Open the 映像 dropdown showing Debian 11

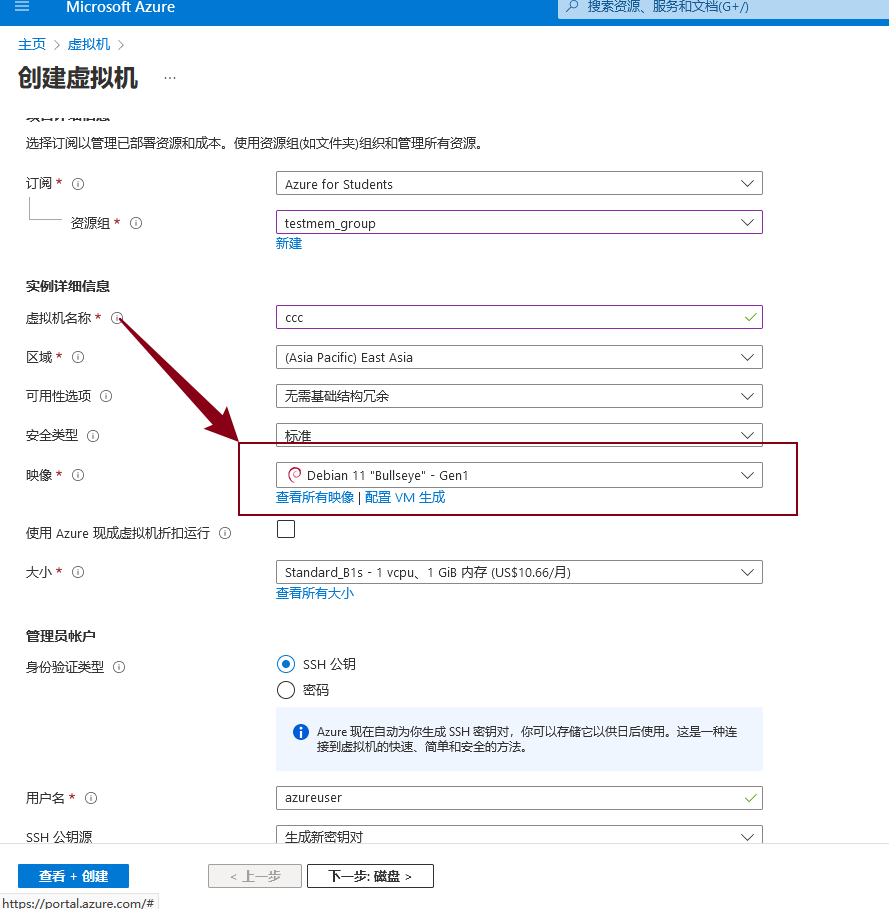click(x=518, y=475)
